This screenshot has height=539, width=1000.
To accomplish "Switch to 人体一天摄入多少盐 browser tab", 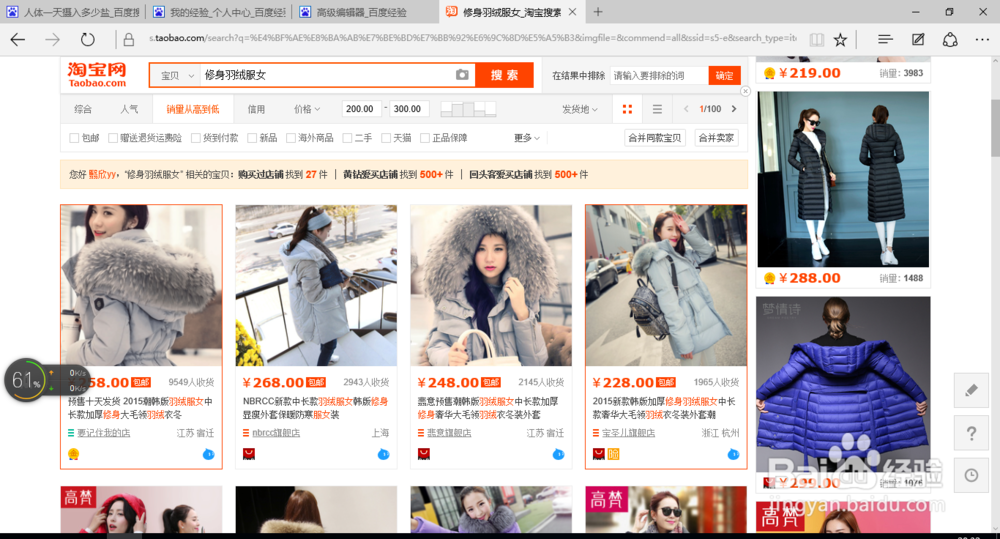I will pos(73,11).
